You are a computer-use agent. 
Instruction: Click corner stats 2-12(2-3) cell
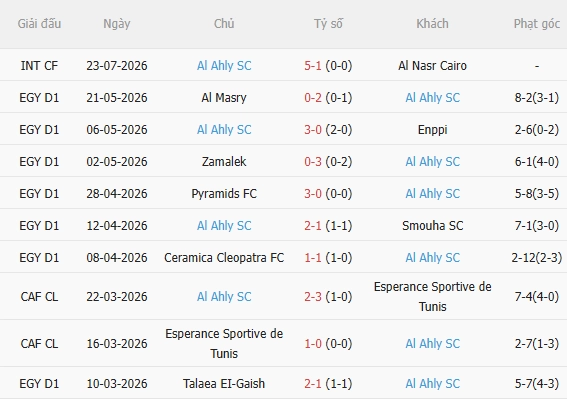(537, 258)
